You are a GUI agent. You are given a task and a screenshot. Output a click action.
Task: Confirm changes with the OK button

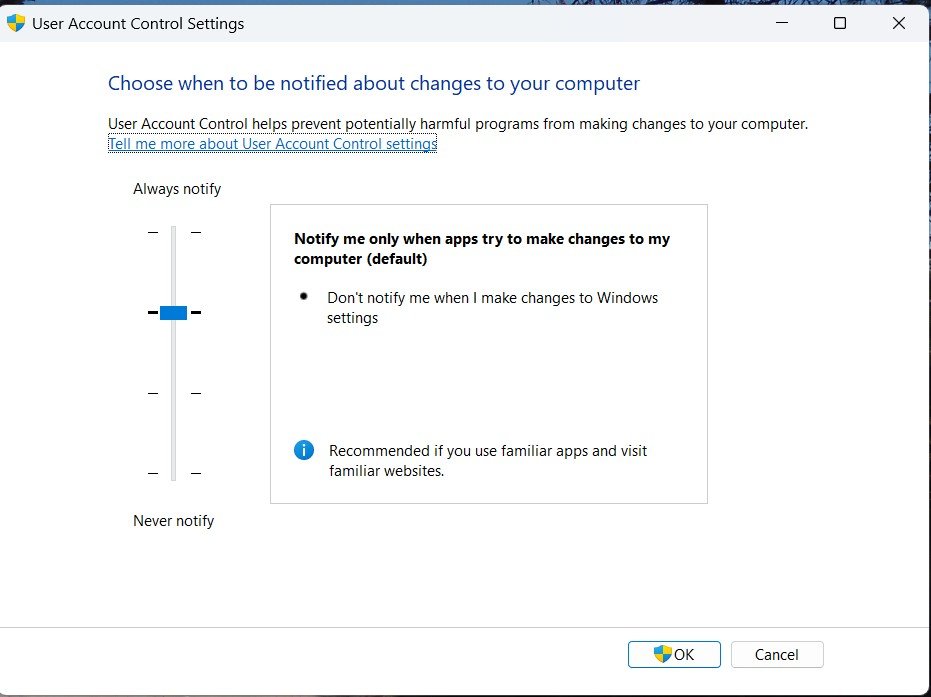674,654
